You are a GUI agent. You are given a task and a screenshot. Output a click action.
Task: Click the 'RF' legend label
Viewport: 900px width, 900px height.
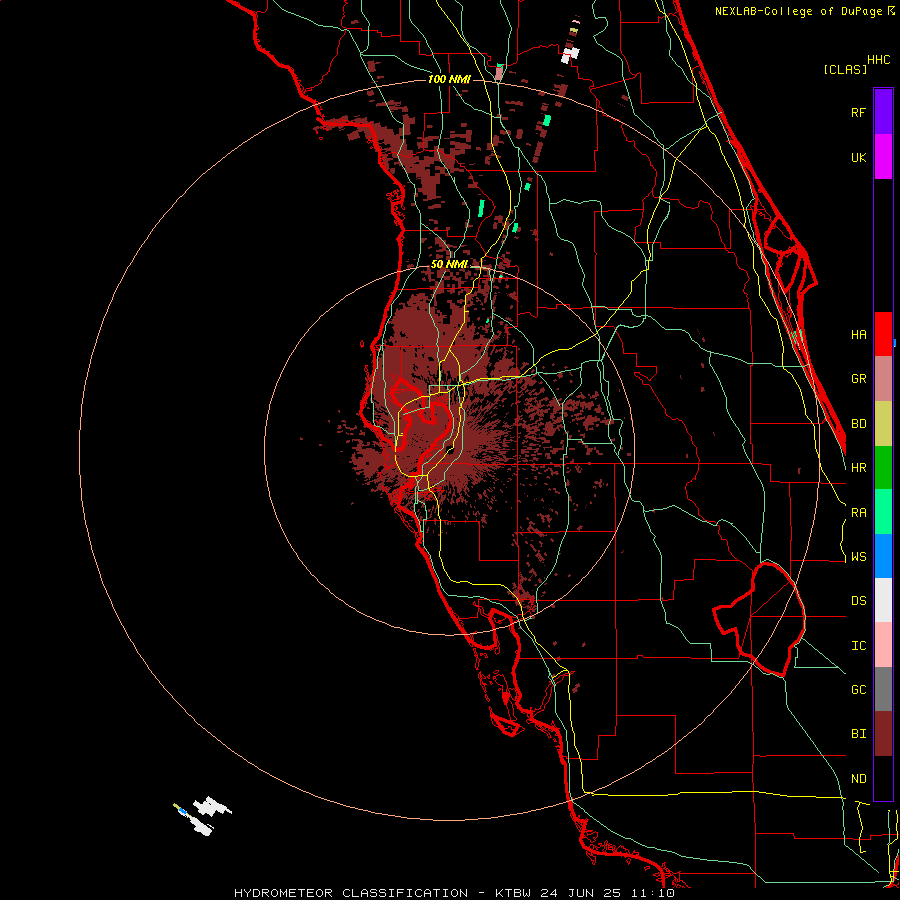859,112
